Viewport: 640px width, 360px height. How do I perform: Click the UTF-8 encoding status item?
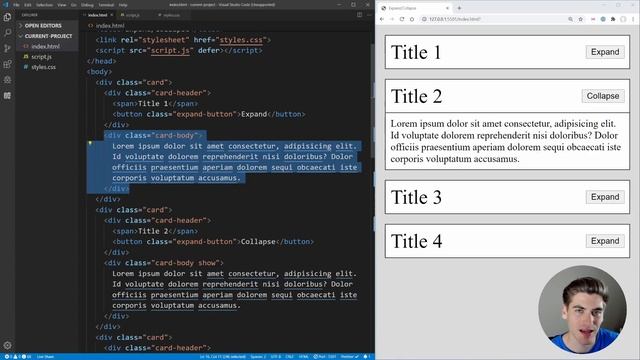click(x=276, y=357)
